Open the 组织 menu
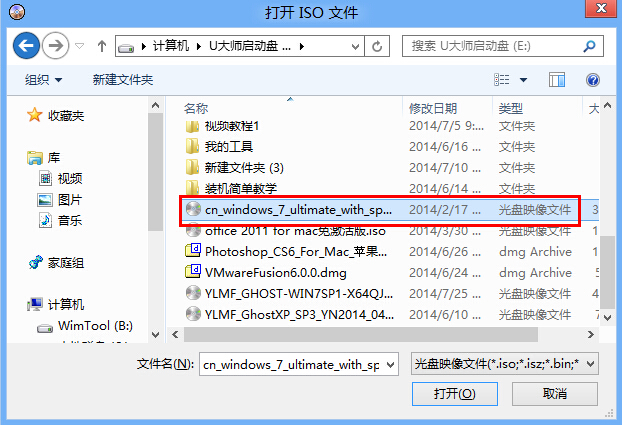 tap(43, 80)
